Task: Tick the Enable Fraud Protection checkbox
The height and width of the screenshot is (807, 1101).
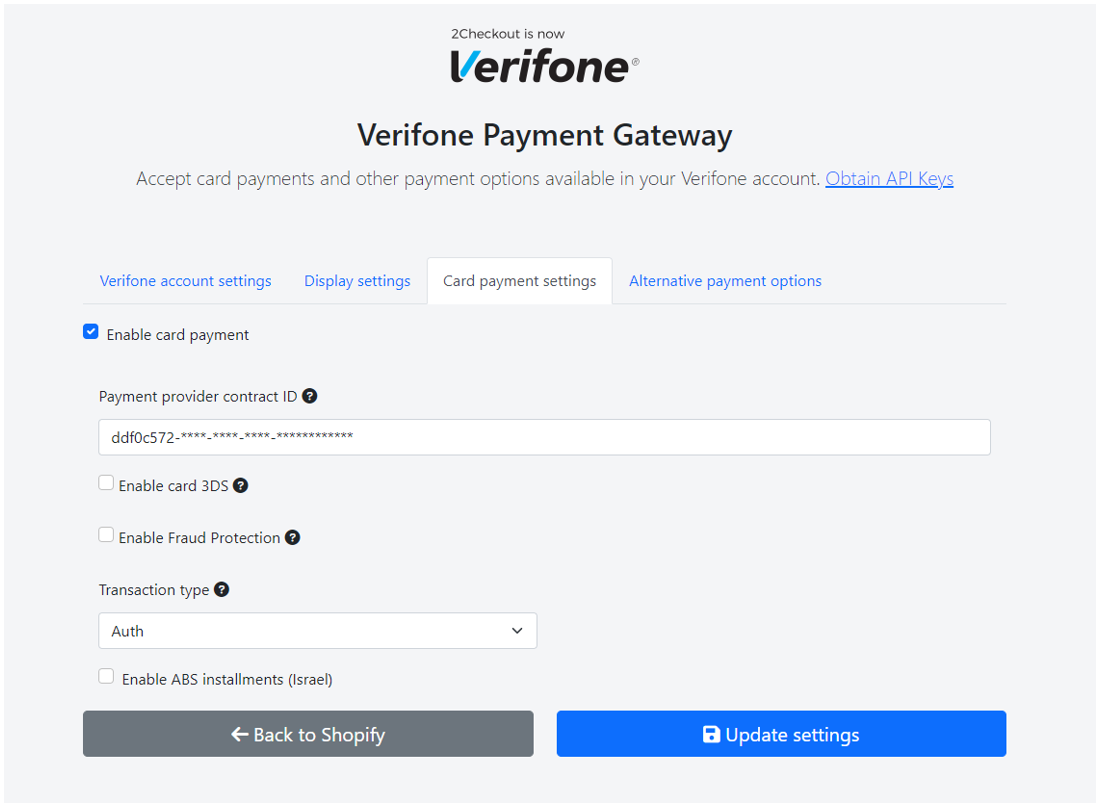Action: 106,534
